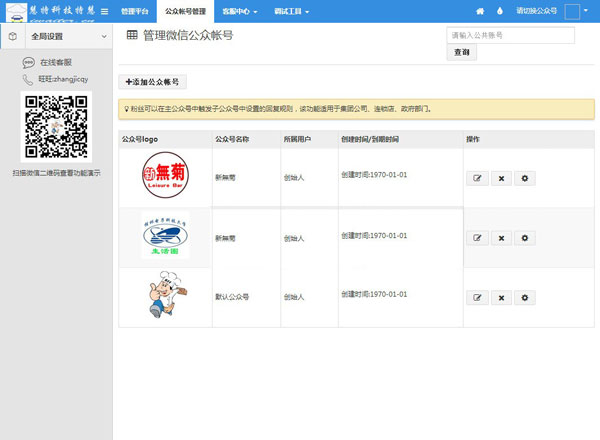The image size is (600, 440).
Task: Toggle the hamburger menu icon in header
Action: tap(104, 11)
